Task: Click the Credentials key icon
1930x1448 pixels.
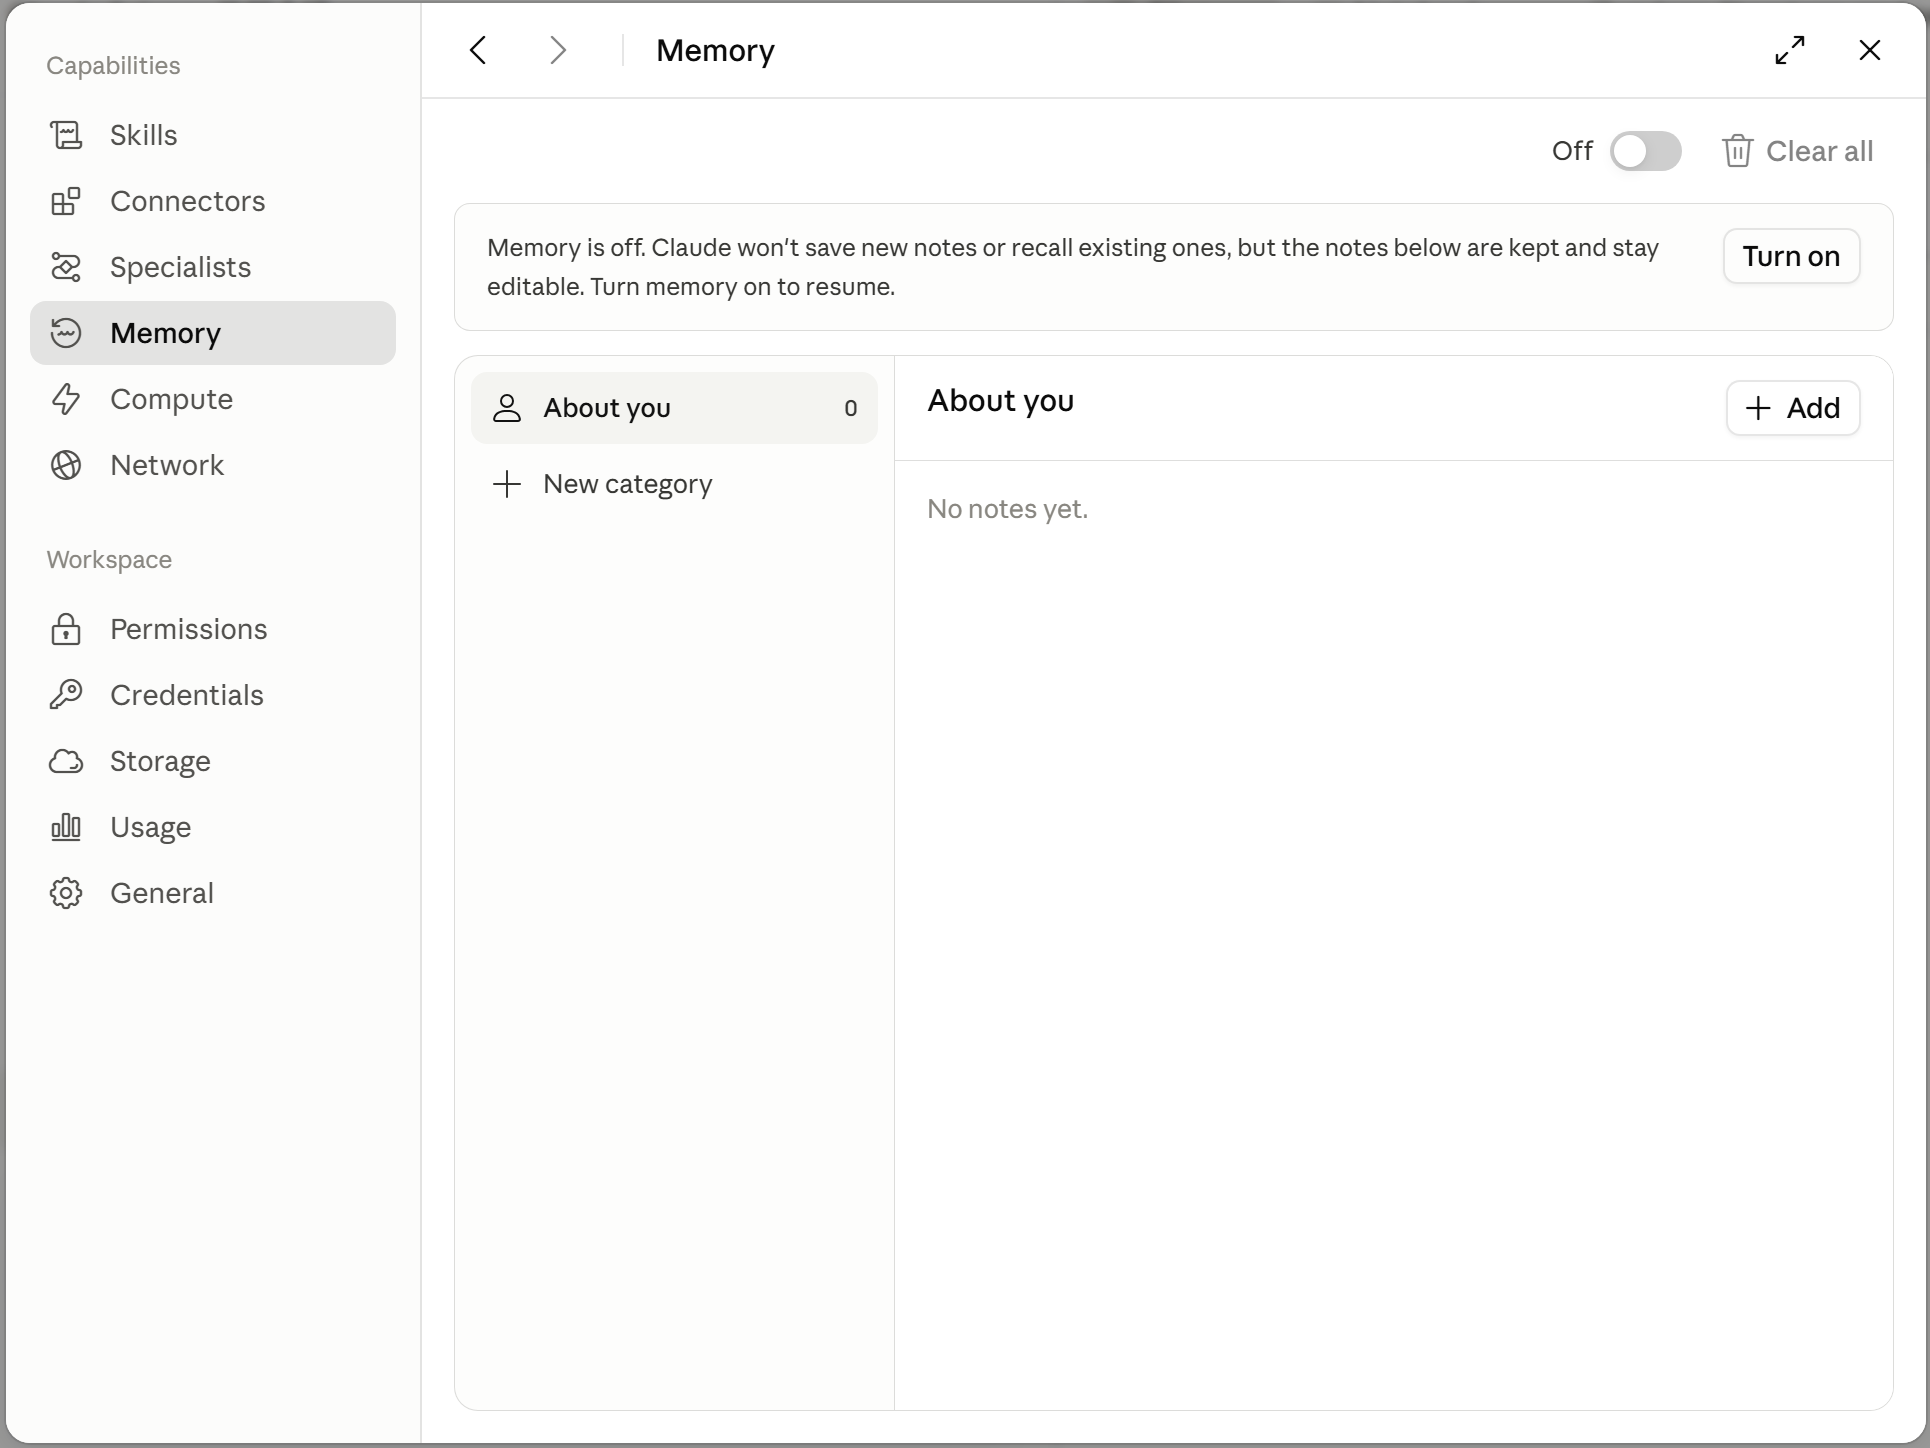Action: click(66, 695)
